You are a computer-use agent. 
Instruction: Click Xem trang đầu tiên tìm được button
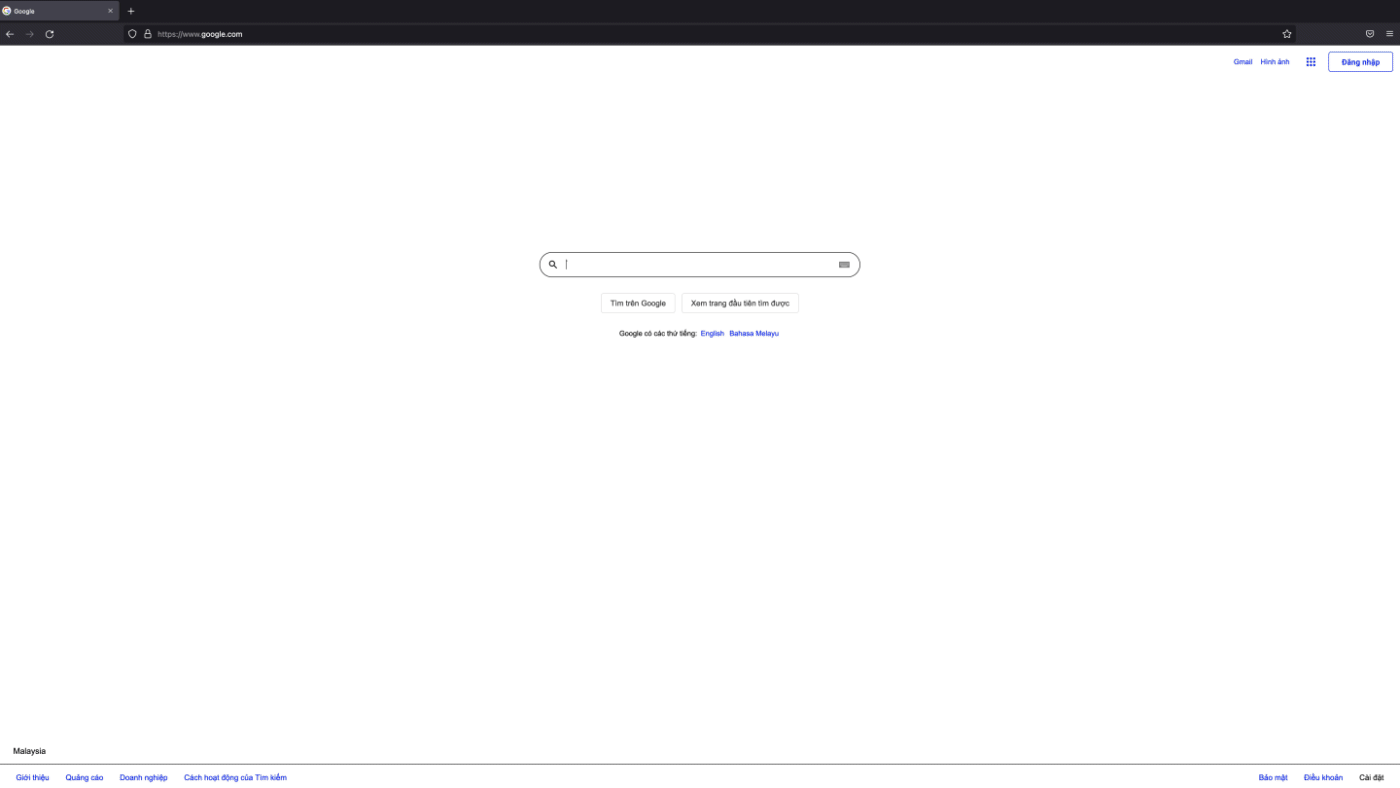[x=740, y=303]
